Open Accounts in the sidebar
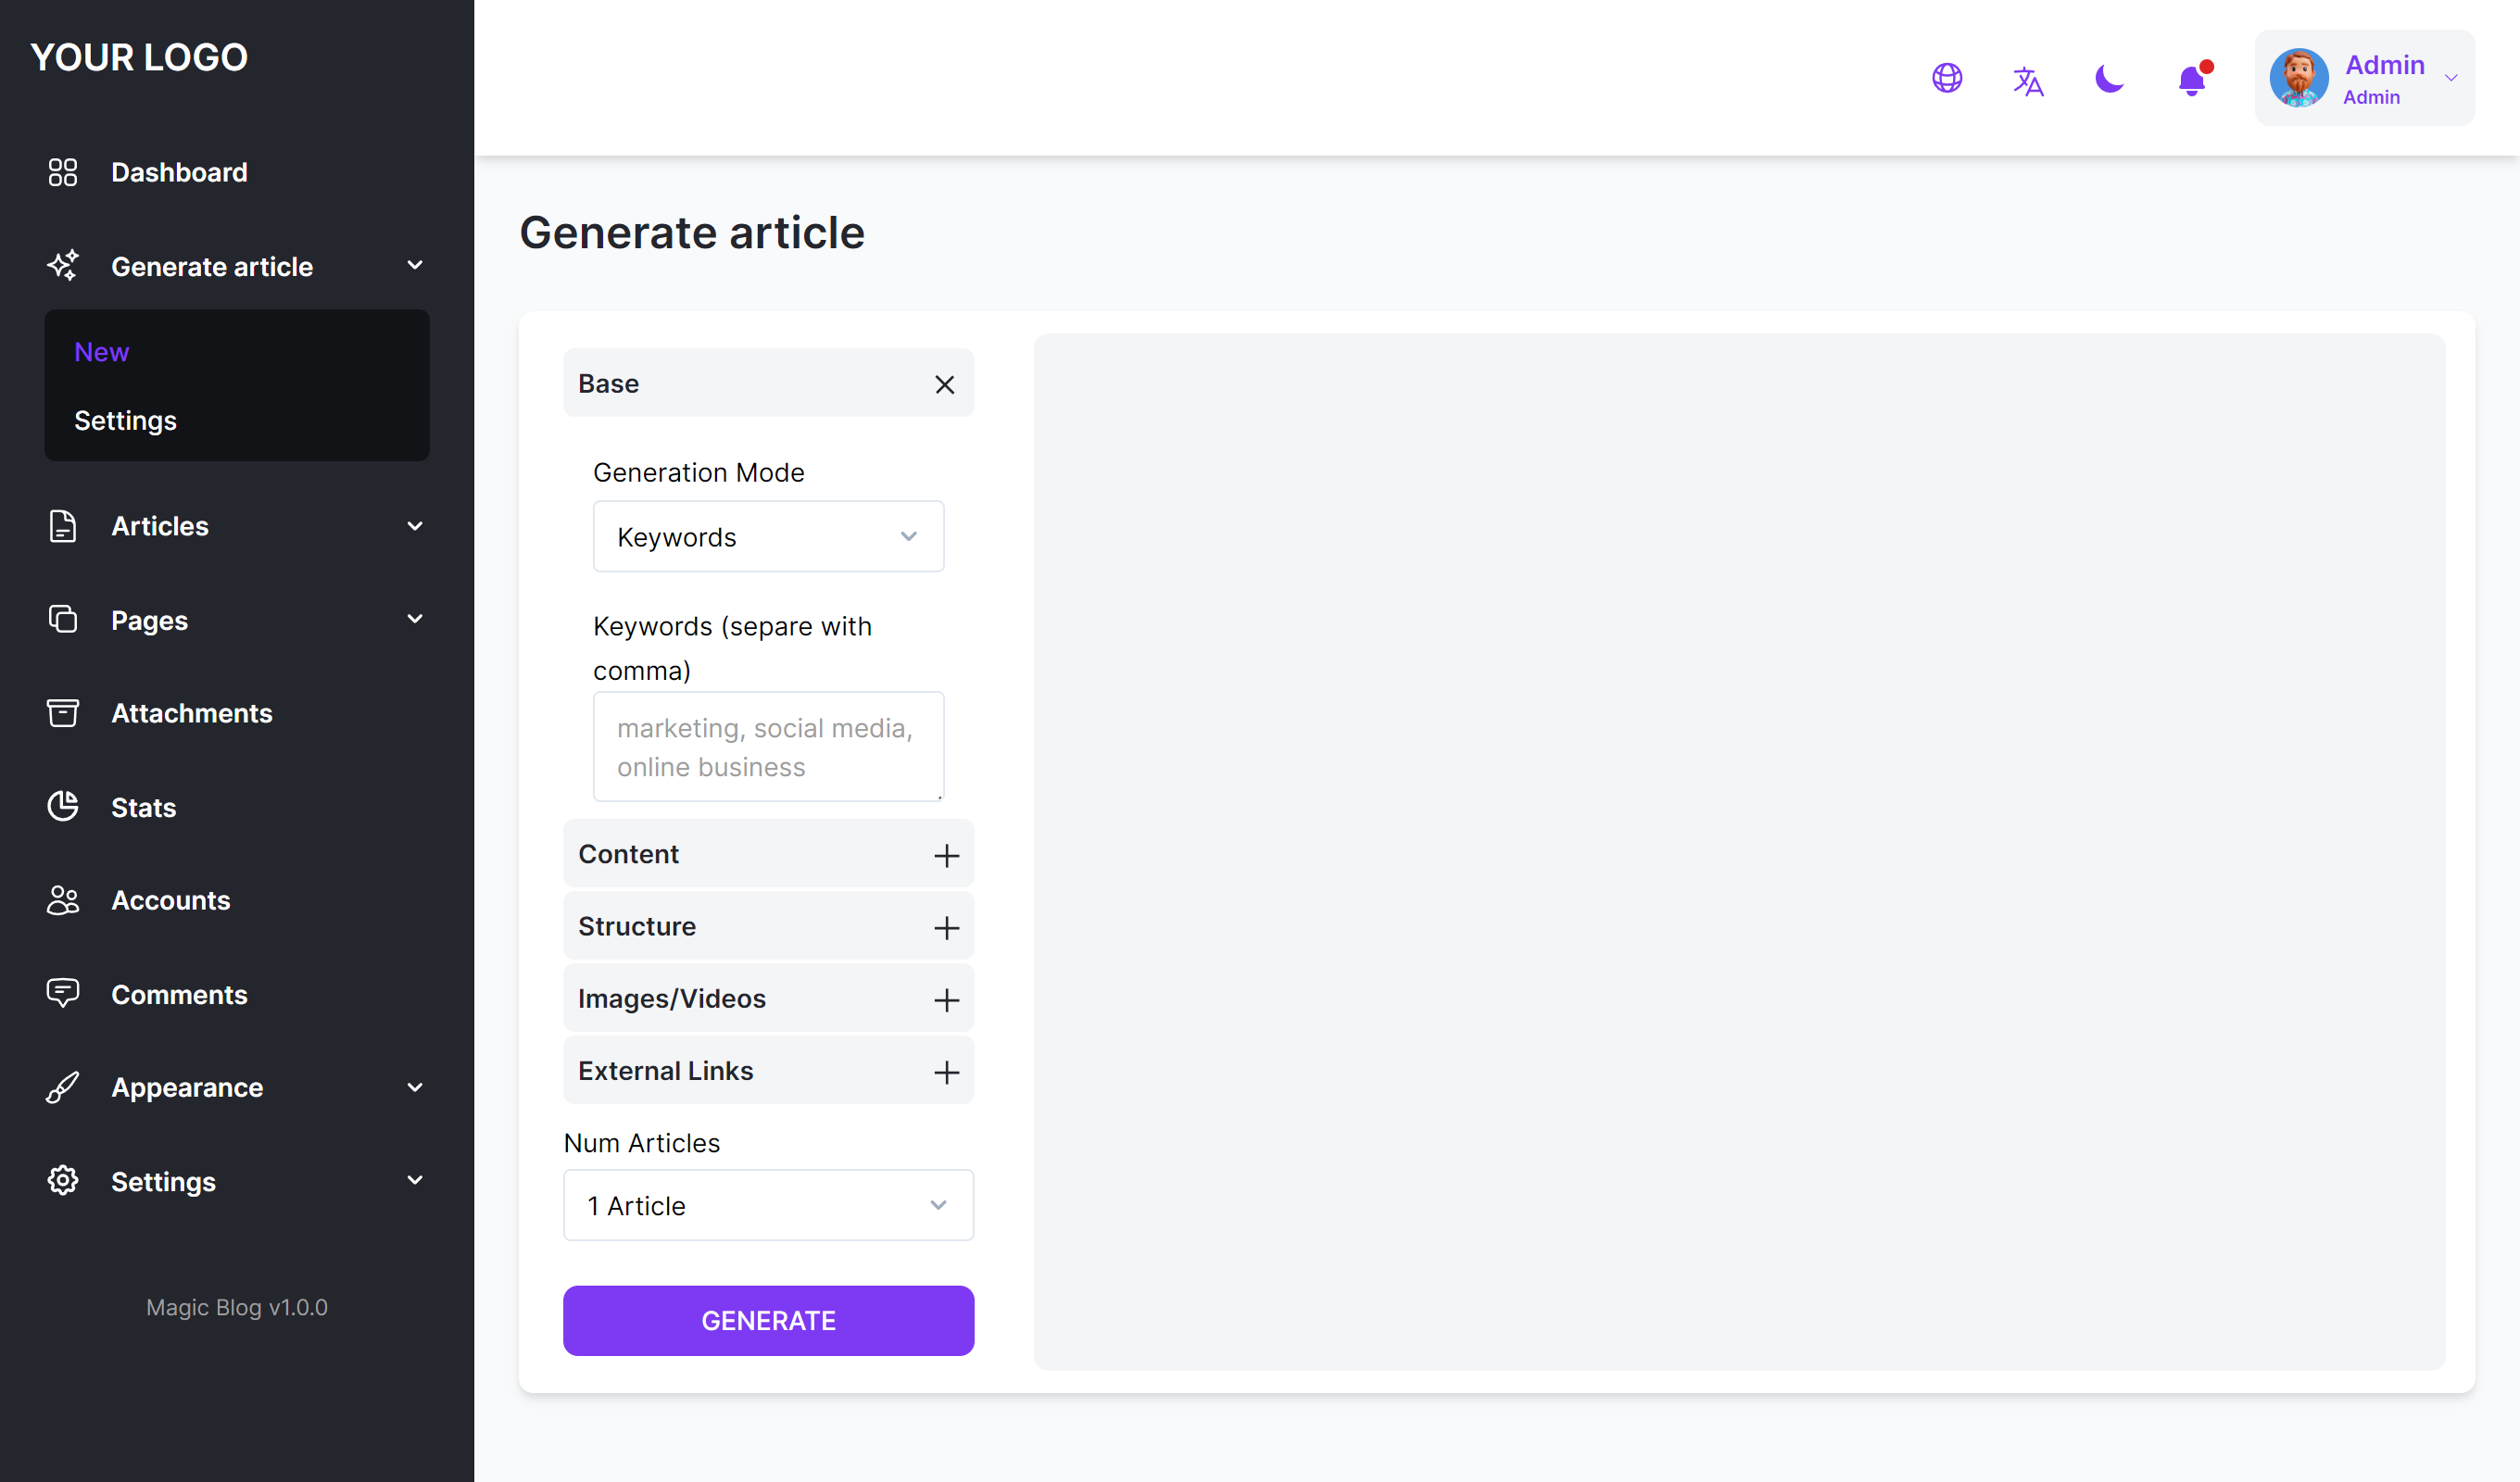2520x1482 pixels. point(170,900)
